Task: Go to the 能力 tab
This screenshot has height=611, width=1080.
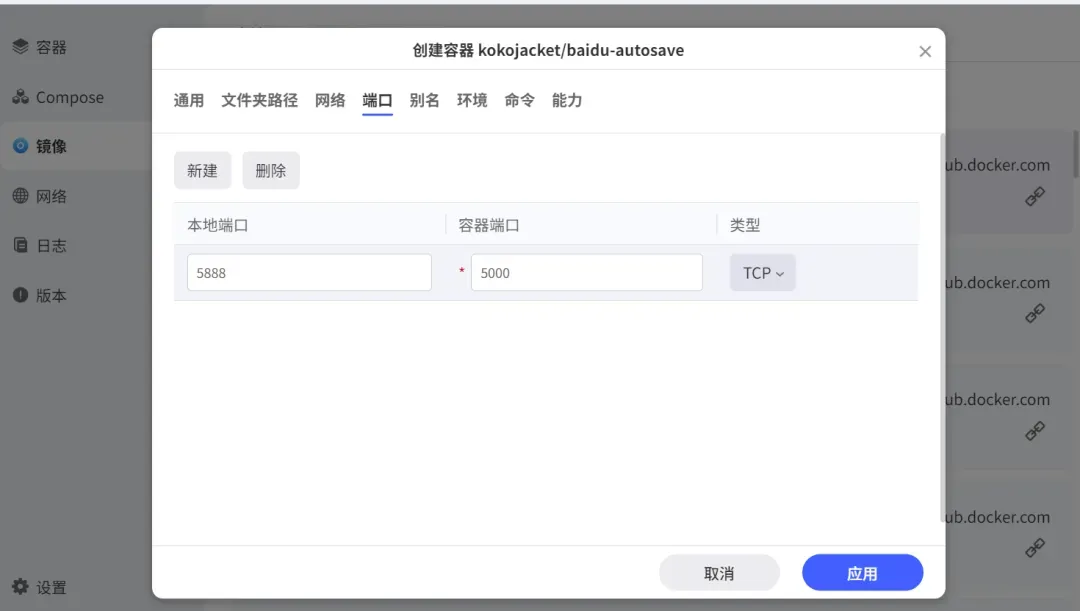Action: click(x=567, y=100)
